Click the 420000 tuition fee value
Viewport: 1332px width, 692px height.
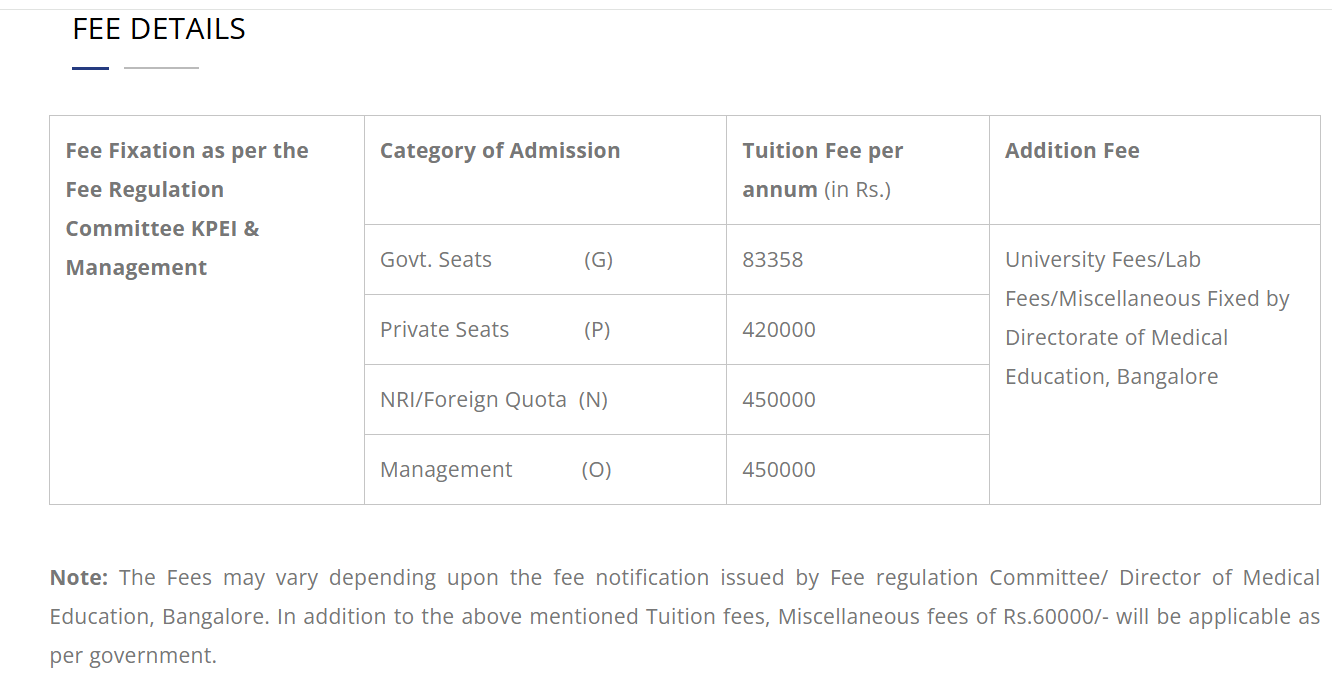point(778,330)
